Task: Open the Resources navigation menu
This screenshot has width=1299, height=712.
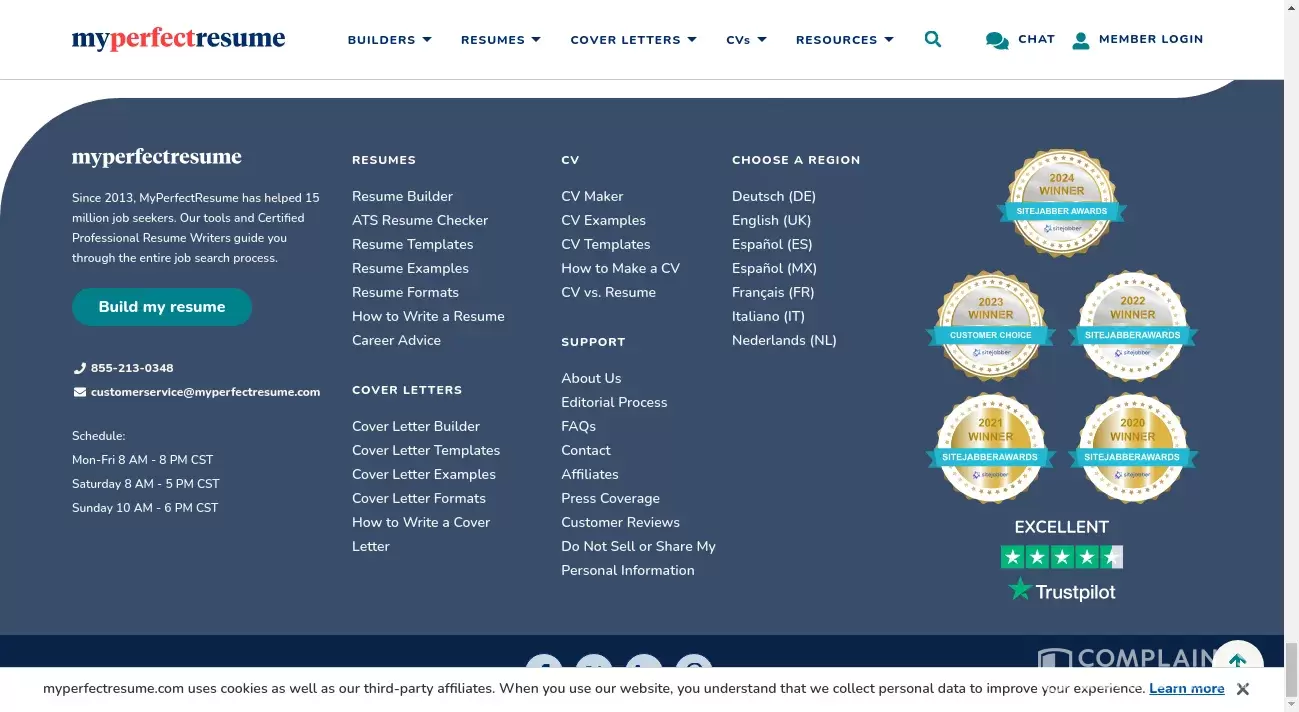Action: [x=844, y=40]
